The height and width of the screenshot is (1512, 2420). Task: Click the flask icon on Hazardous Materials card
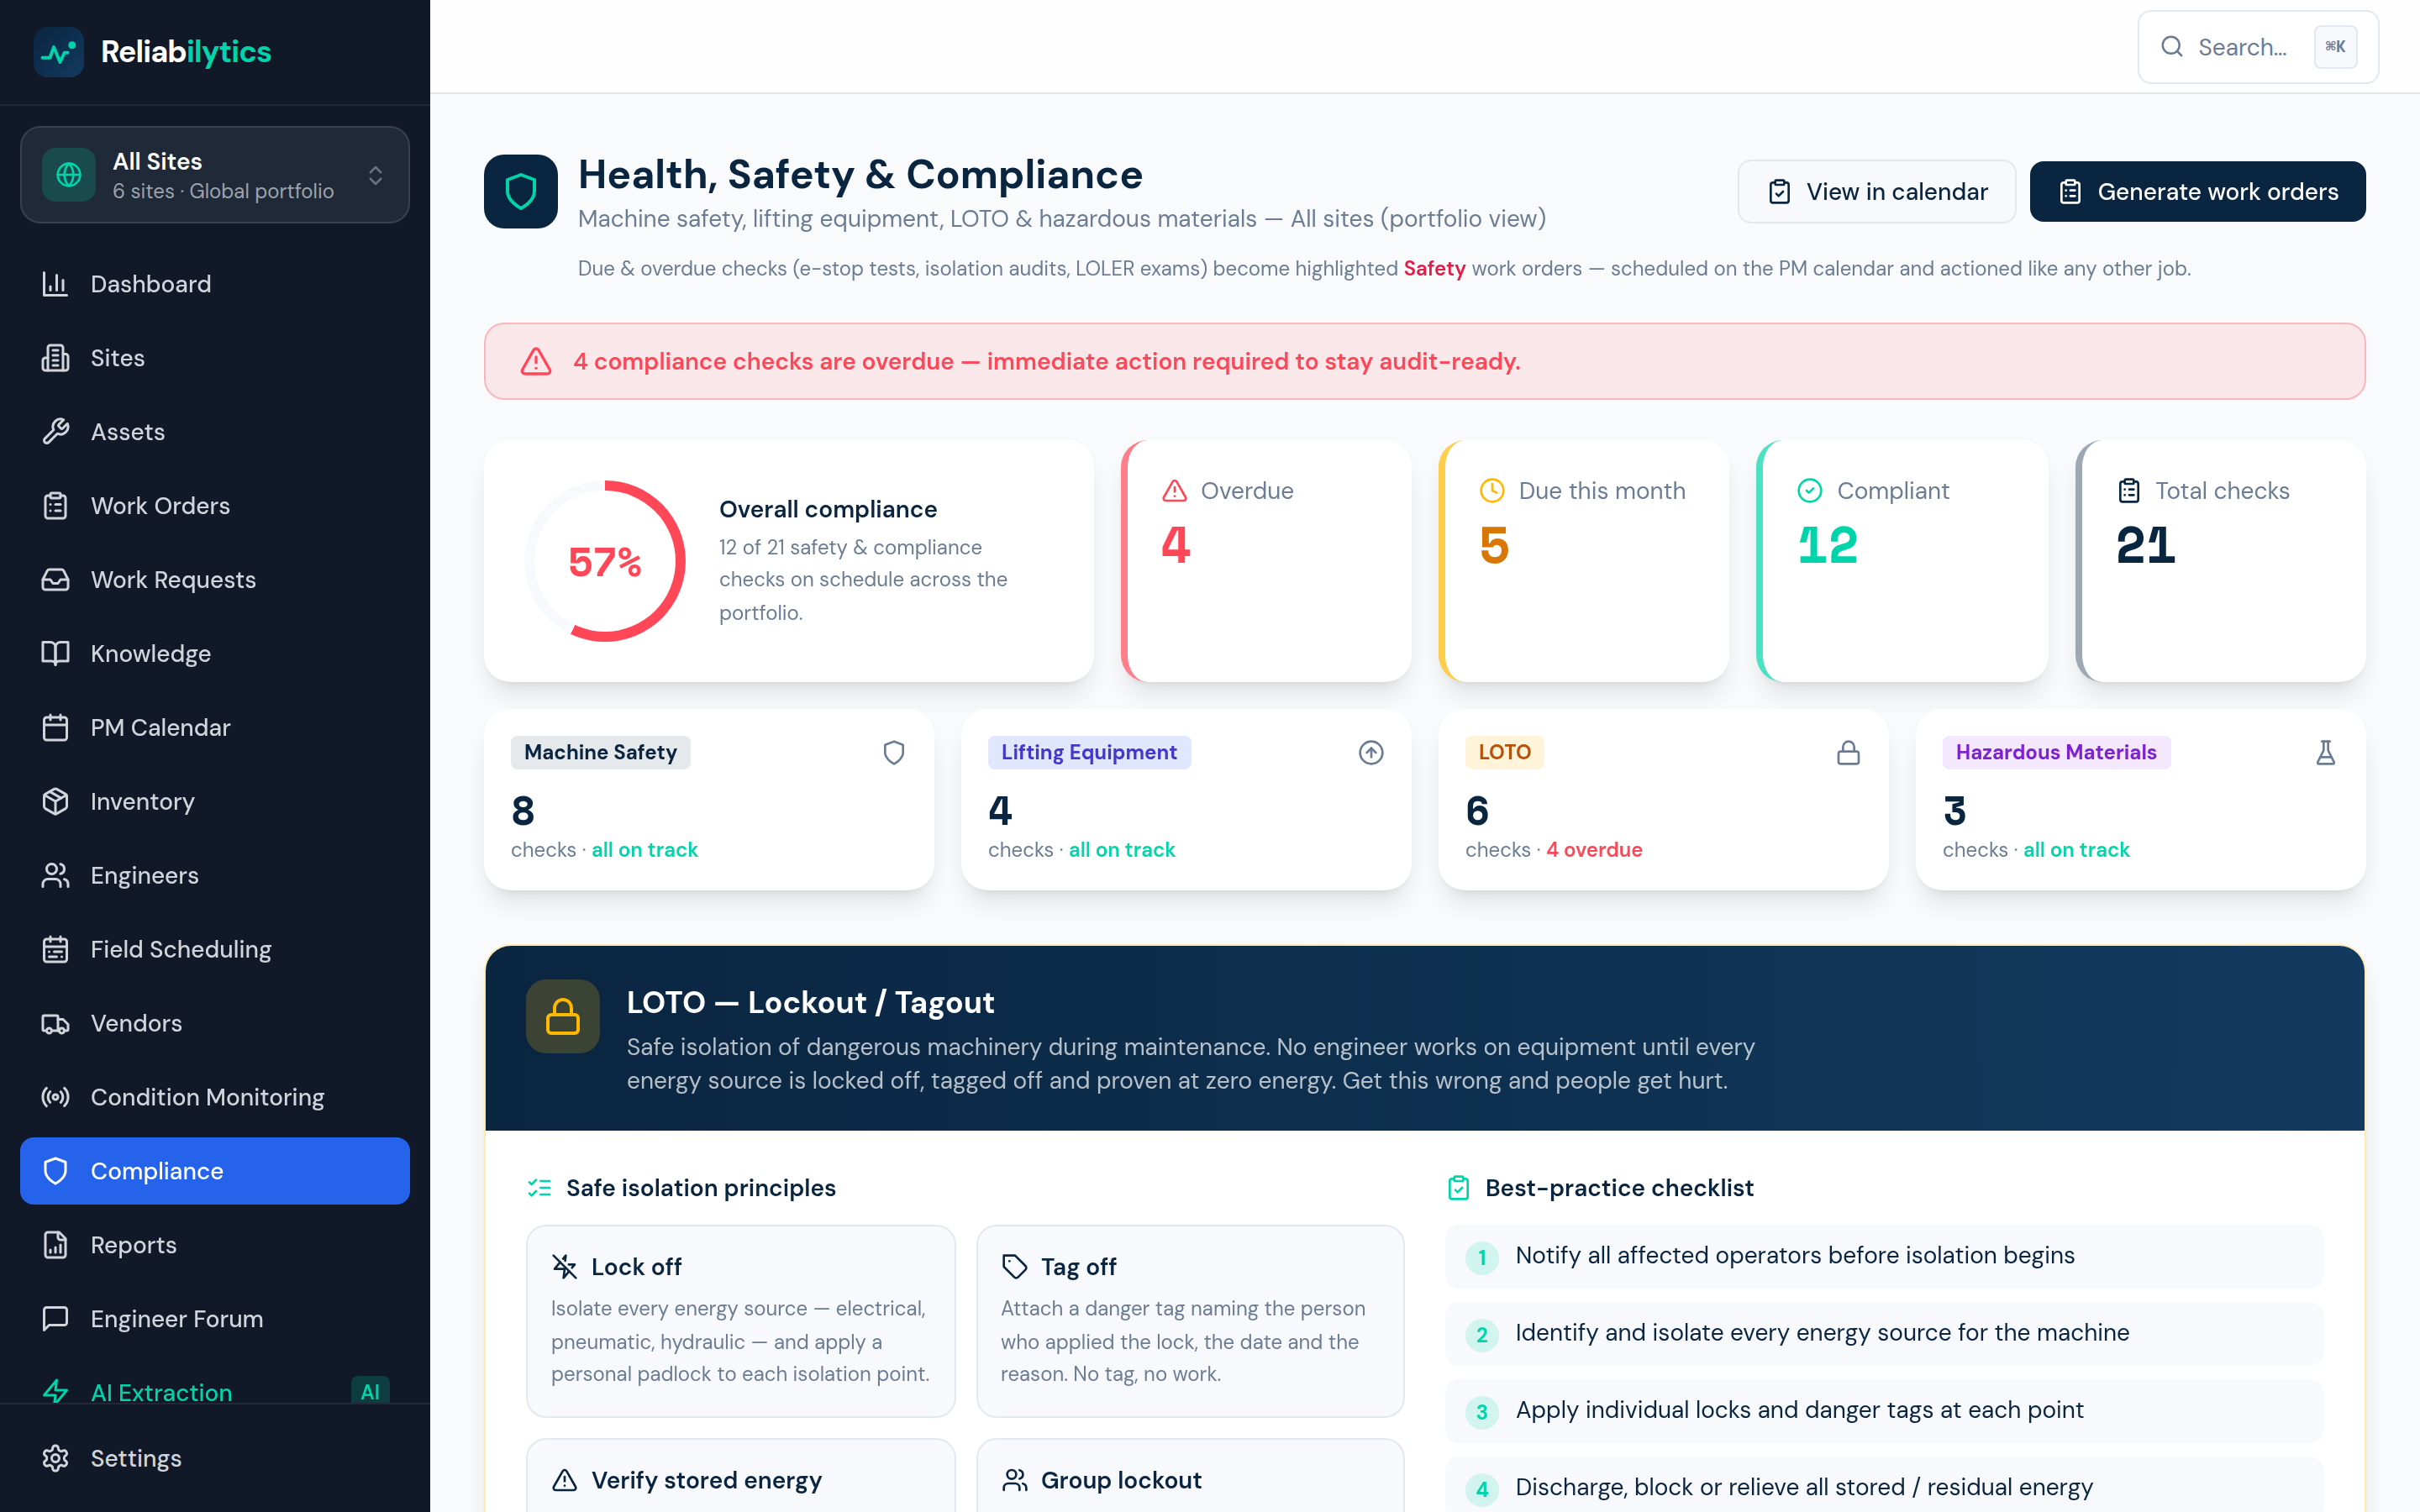pyautogui.click(x=2326, y=753)
